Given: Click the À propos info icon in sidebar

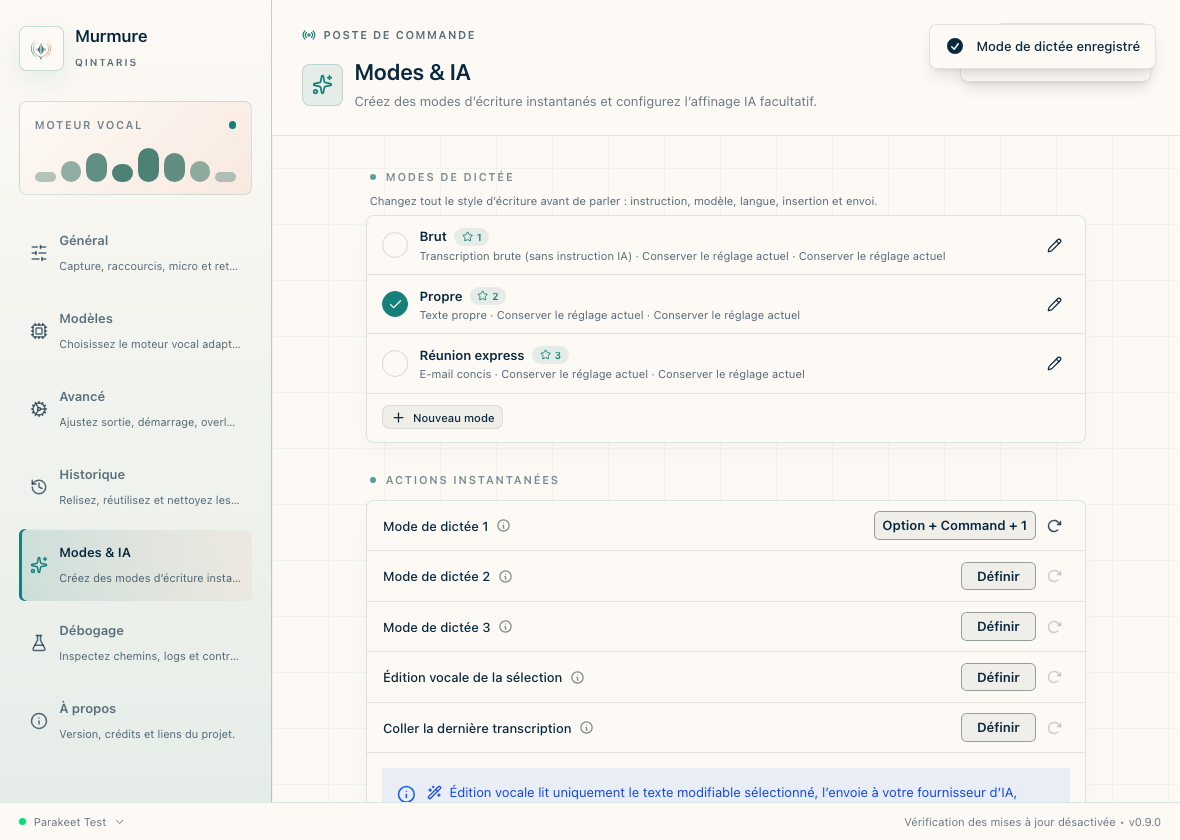Looking at the screenshot, I should pyautogui.click(x=39, y=721).
